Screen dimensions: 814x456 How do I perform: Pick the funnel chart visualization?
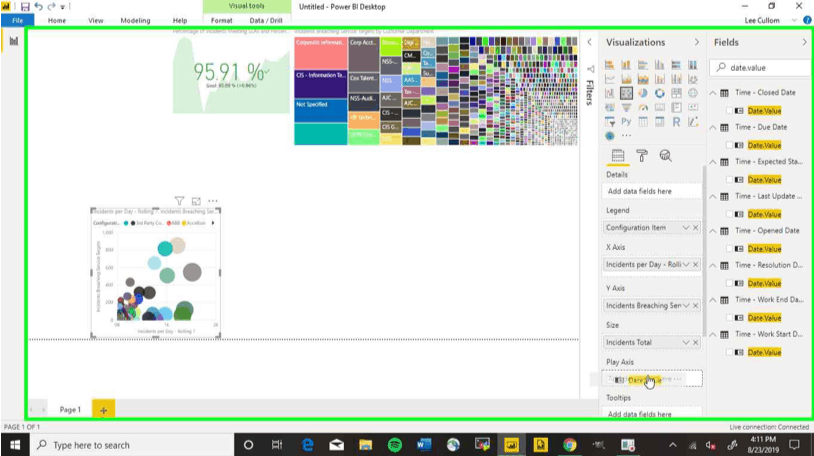point(626,108)
